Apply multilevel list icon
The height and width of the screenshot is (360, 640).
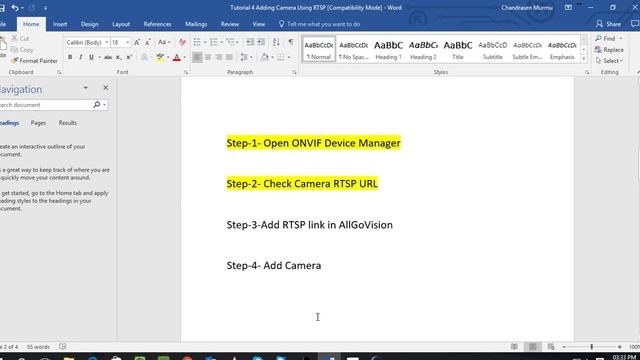point(230,42)
